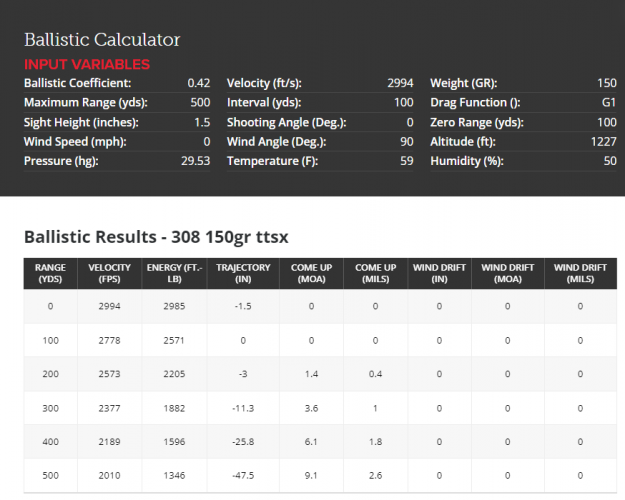Click the Altitude value 1227
Viewport: 625px width, 500px height.
coord(602,142)
